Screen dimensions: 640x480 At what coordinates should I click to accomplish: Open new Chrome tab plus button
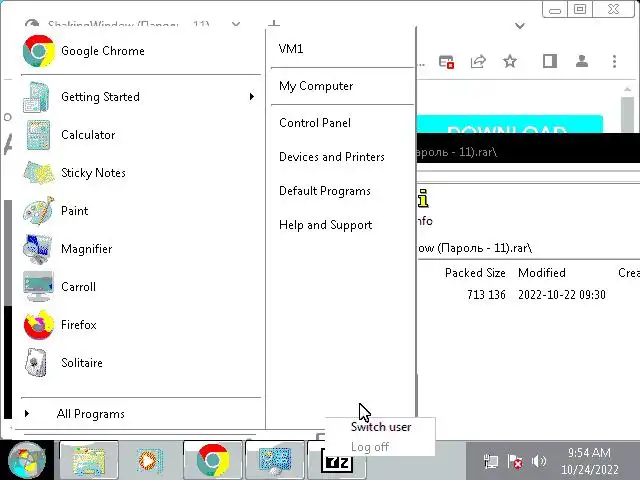tap(274, 24)
